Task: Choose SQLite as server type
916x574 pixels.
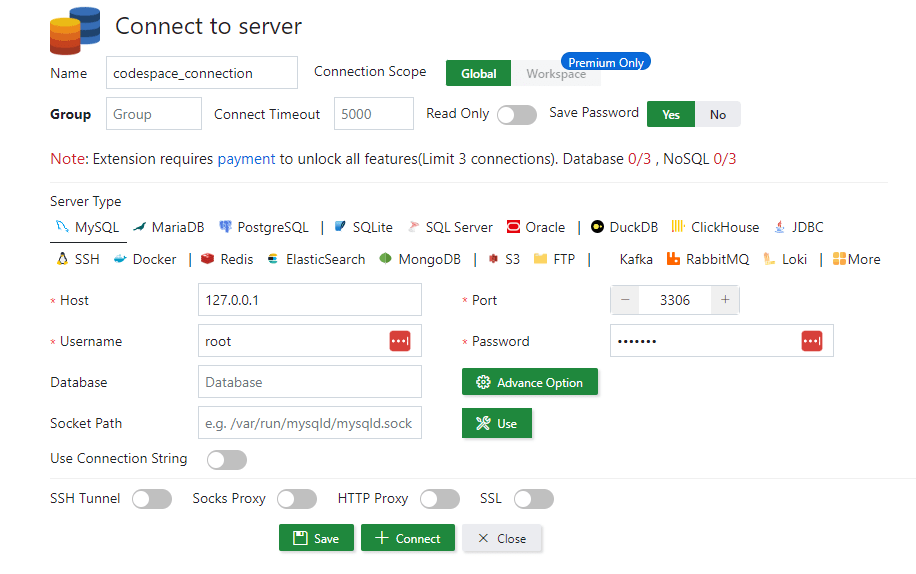Action: (x=363, y=227)
